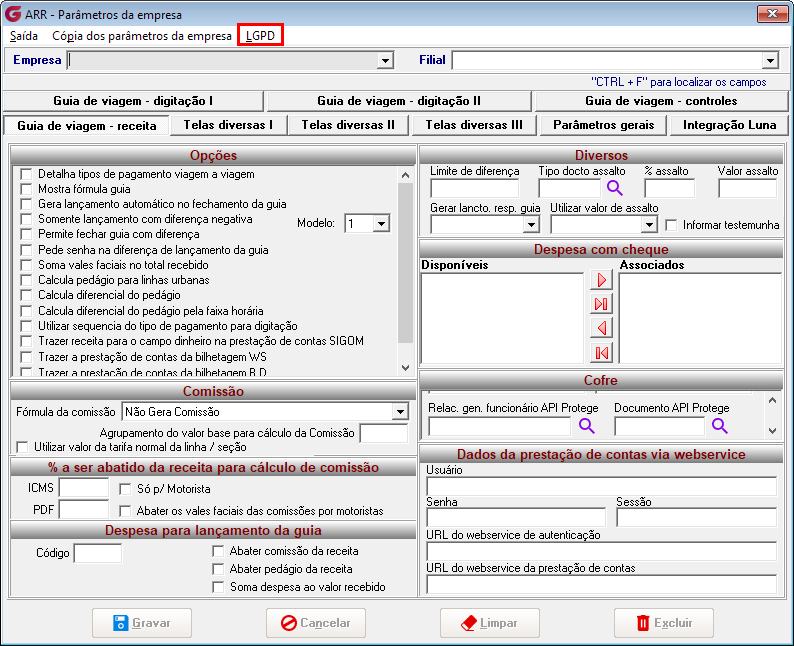Click the Usuário webservice field

point(601,486)
